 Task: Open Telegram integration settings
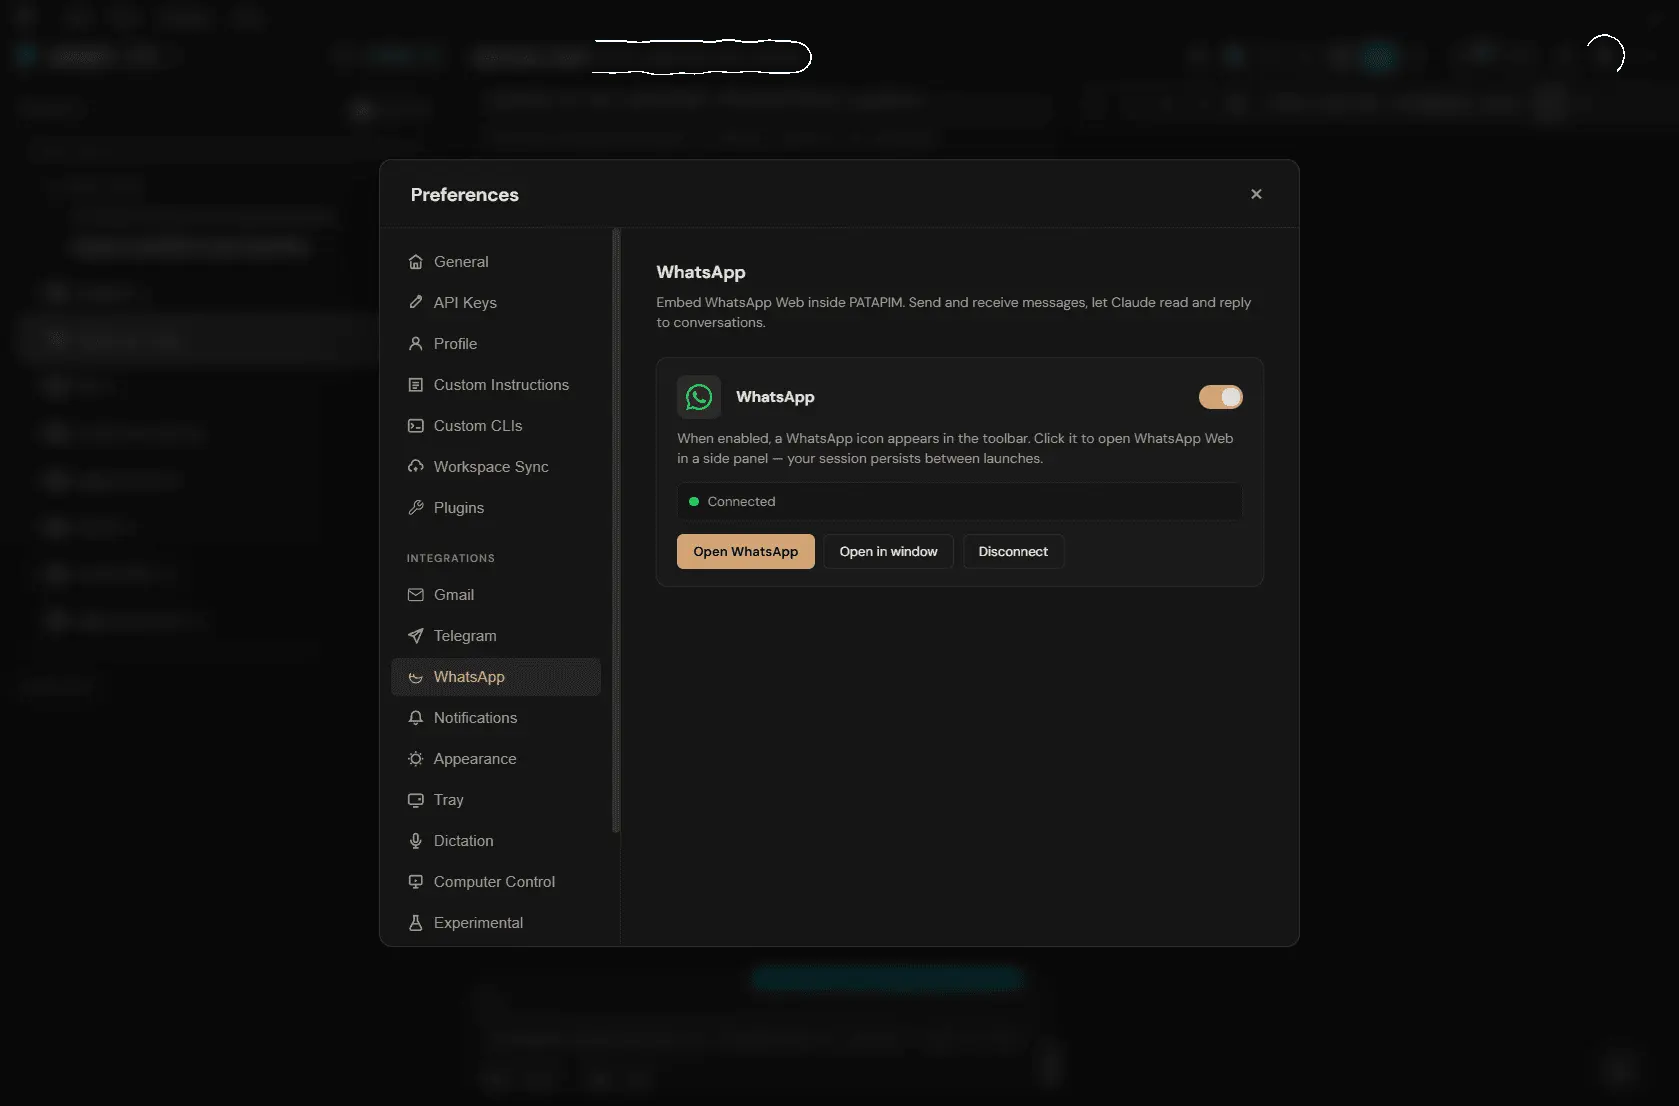pos(496,636)
